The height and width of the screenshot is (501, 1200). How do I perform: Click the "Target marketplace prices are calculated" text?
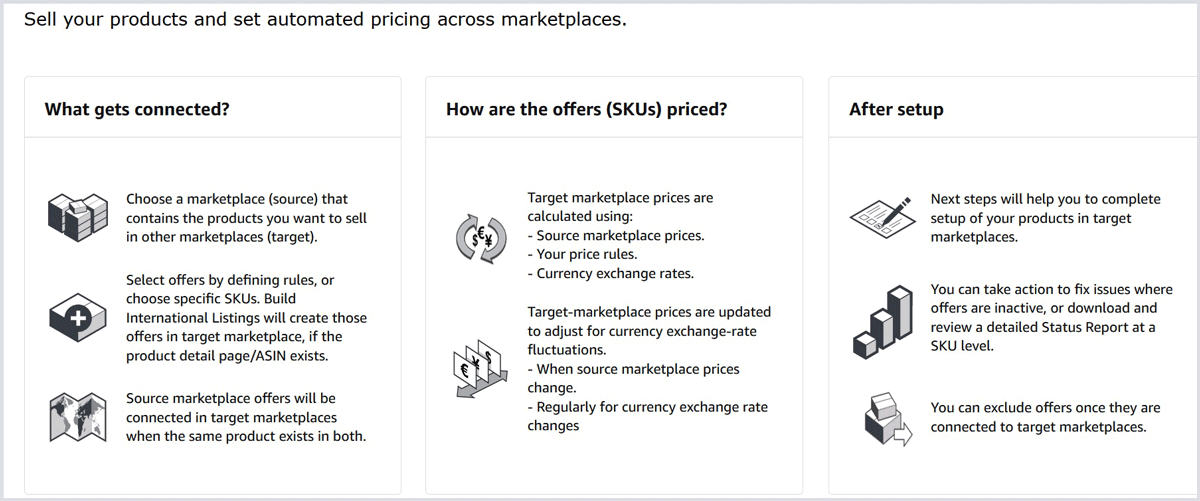click(x=620, y=235)
